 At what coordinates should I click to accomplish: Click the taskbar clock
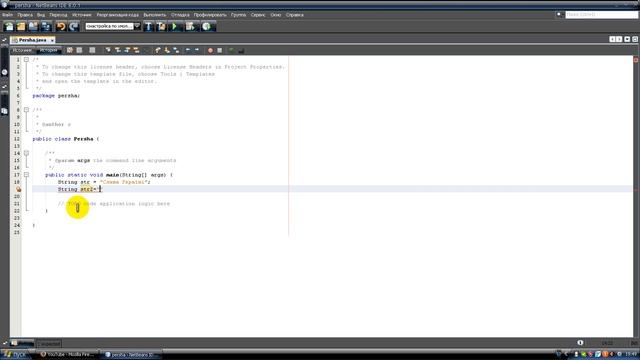tap(632, 354)
